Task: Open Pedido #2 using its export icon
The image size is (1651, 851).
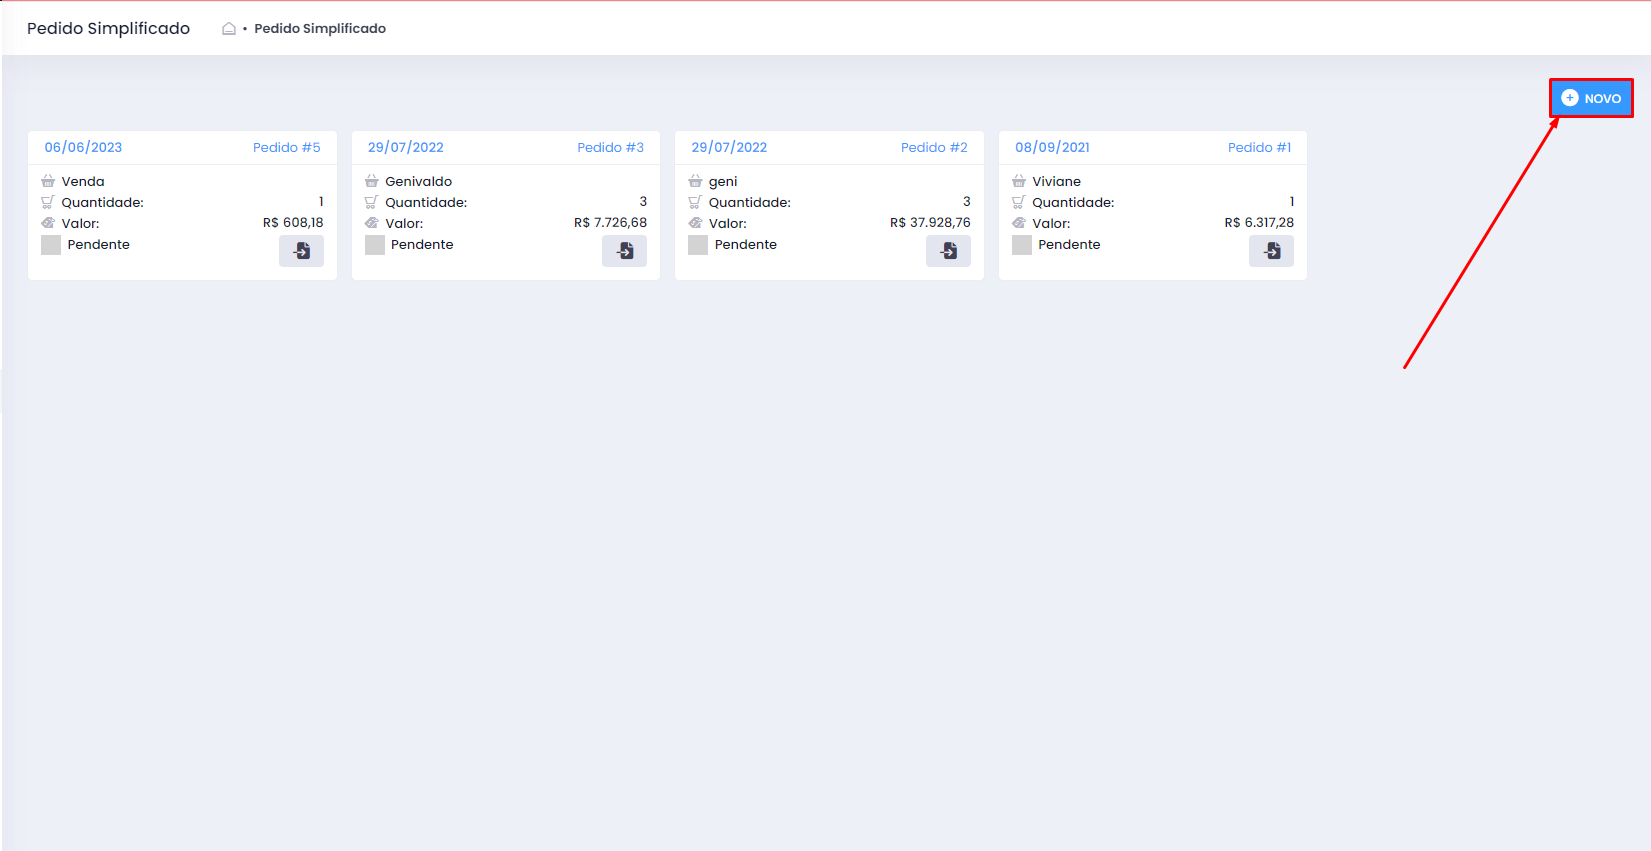Action: [948, 251]
